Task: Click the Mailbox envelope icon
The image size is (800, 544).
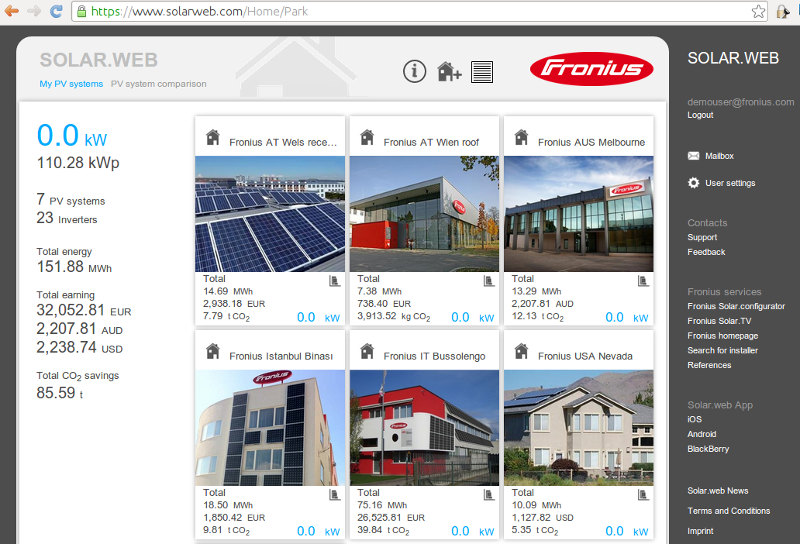Action: click(693, 156)
